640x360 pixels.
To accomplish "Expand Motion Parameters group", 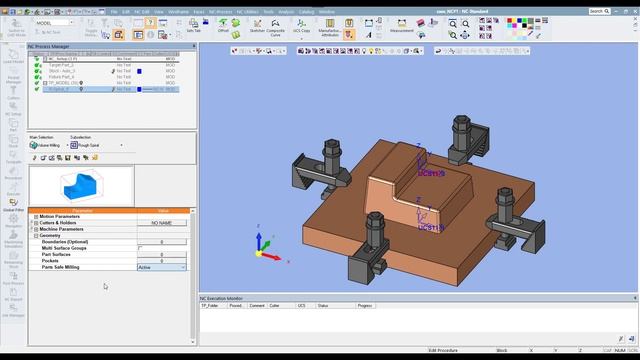I will pyautogui.click(x=36, y=217).
